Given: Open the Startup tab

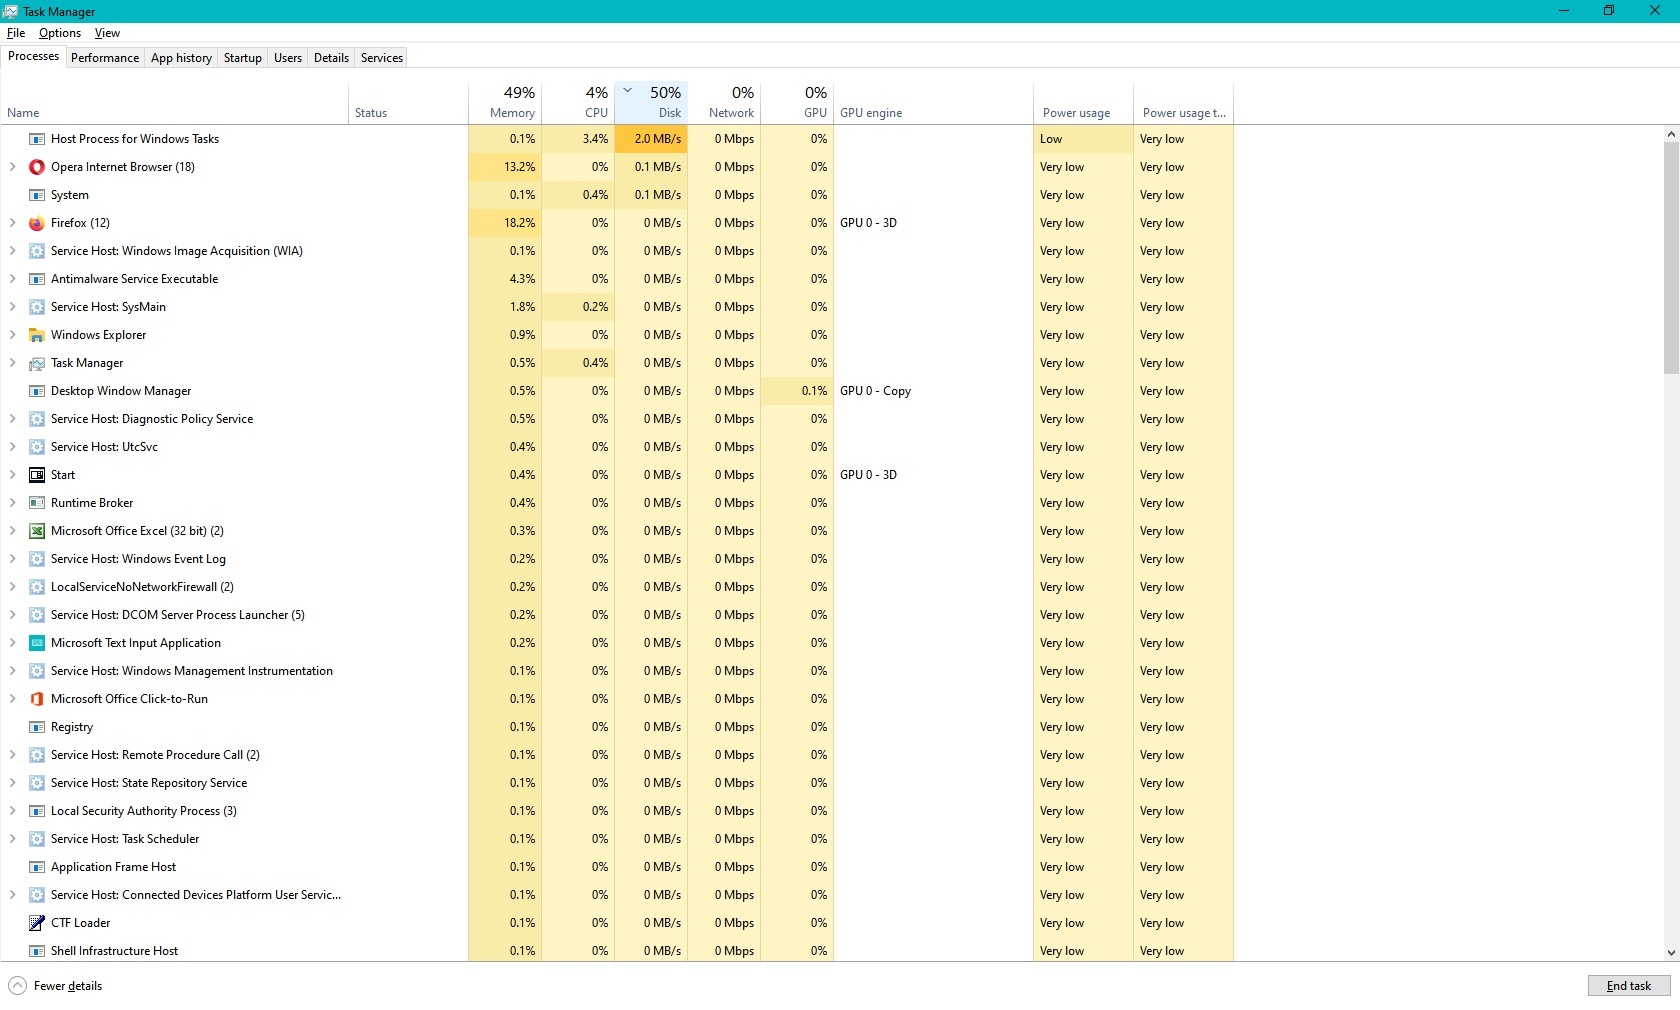Looking at the screenshot, I should point(243,58).
